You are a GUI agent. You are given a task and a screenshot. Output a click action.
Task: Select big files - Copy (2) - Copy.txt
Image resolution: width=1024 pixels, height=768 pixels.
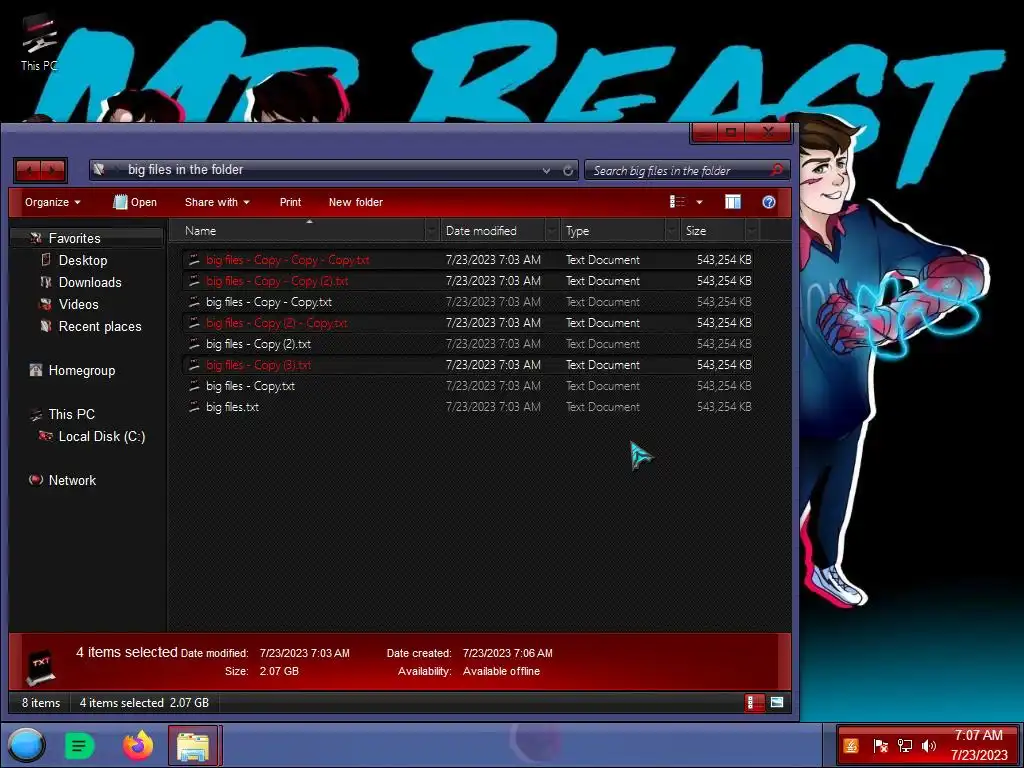(x=468, y=323)
